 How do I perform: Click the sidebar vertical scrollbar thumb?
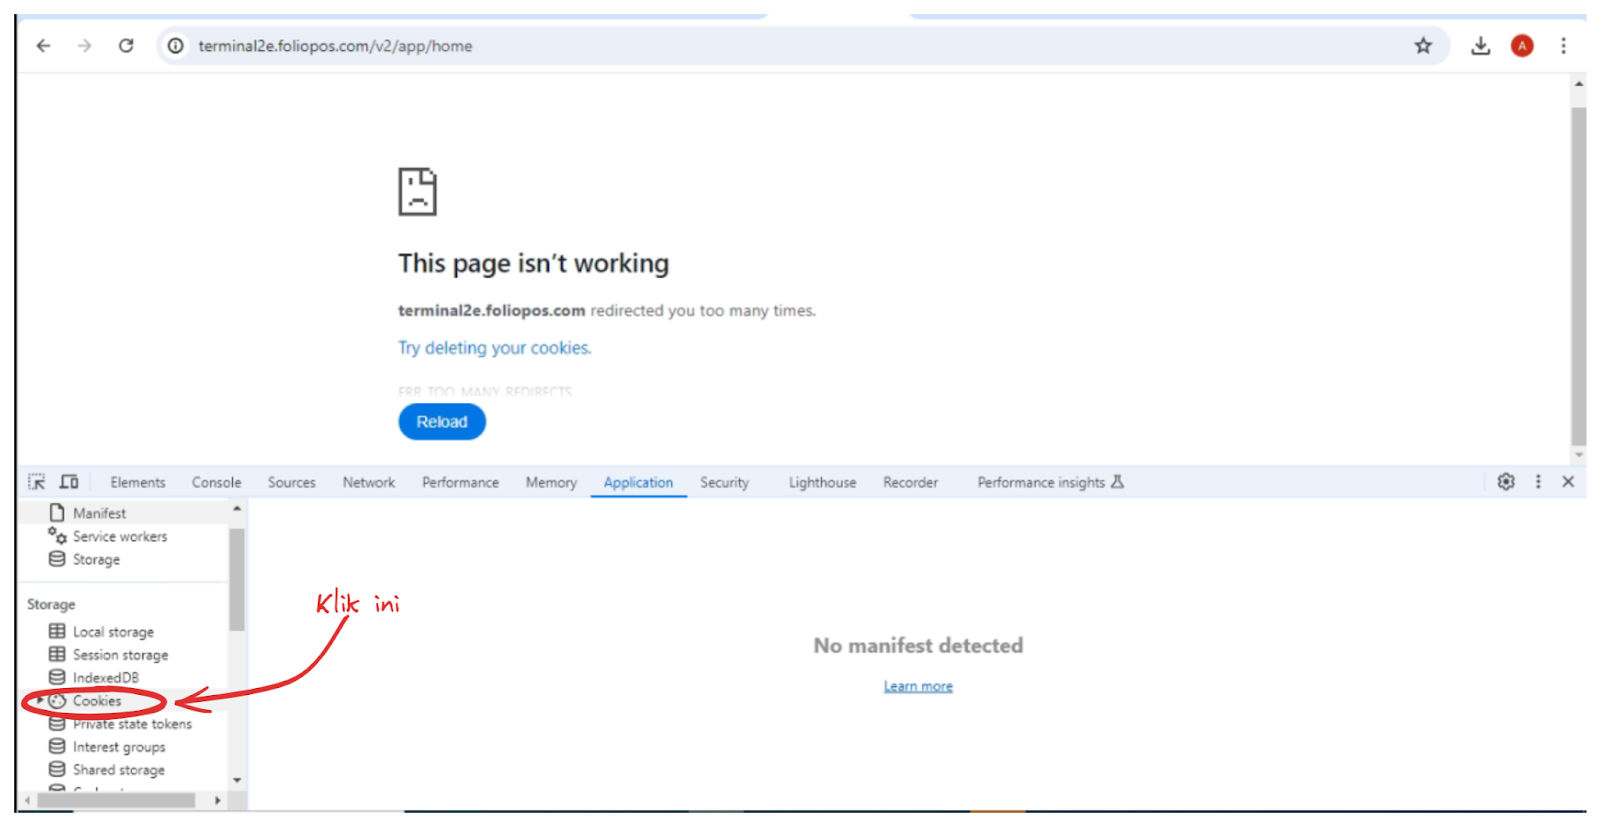(237, 580)
